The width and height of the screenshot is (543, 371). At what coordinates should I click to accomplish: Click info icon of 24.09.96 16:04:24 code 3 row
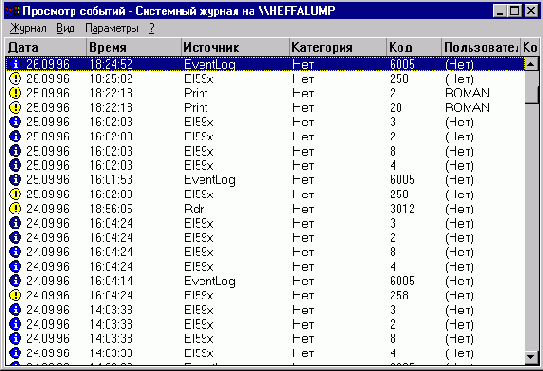[x=15, y=223]
